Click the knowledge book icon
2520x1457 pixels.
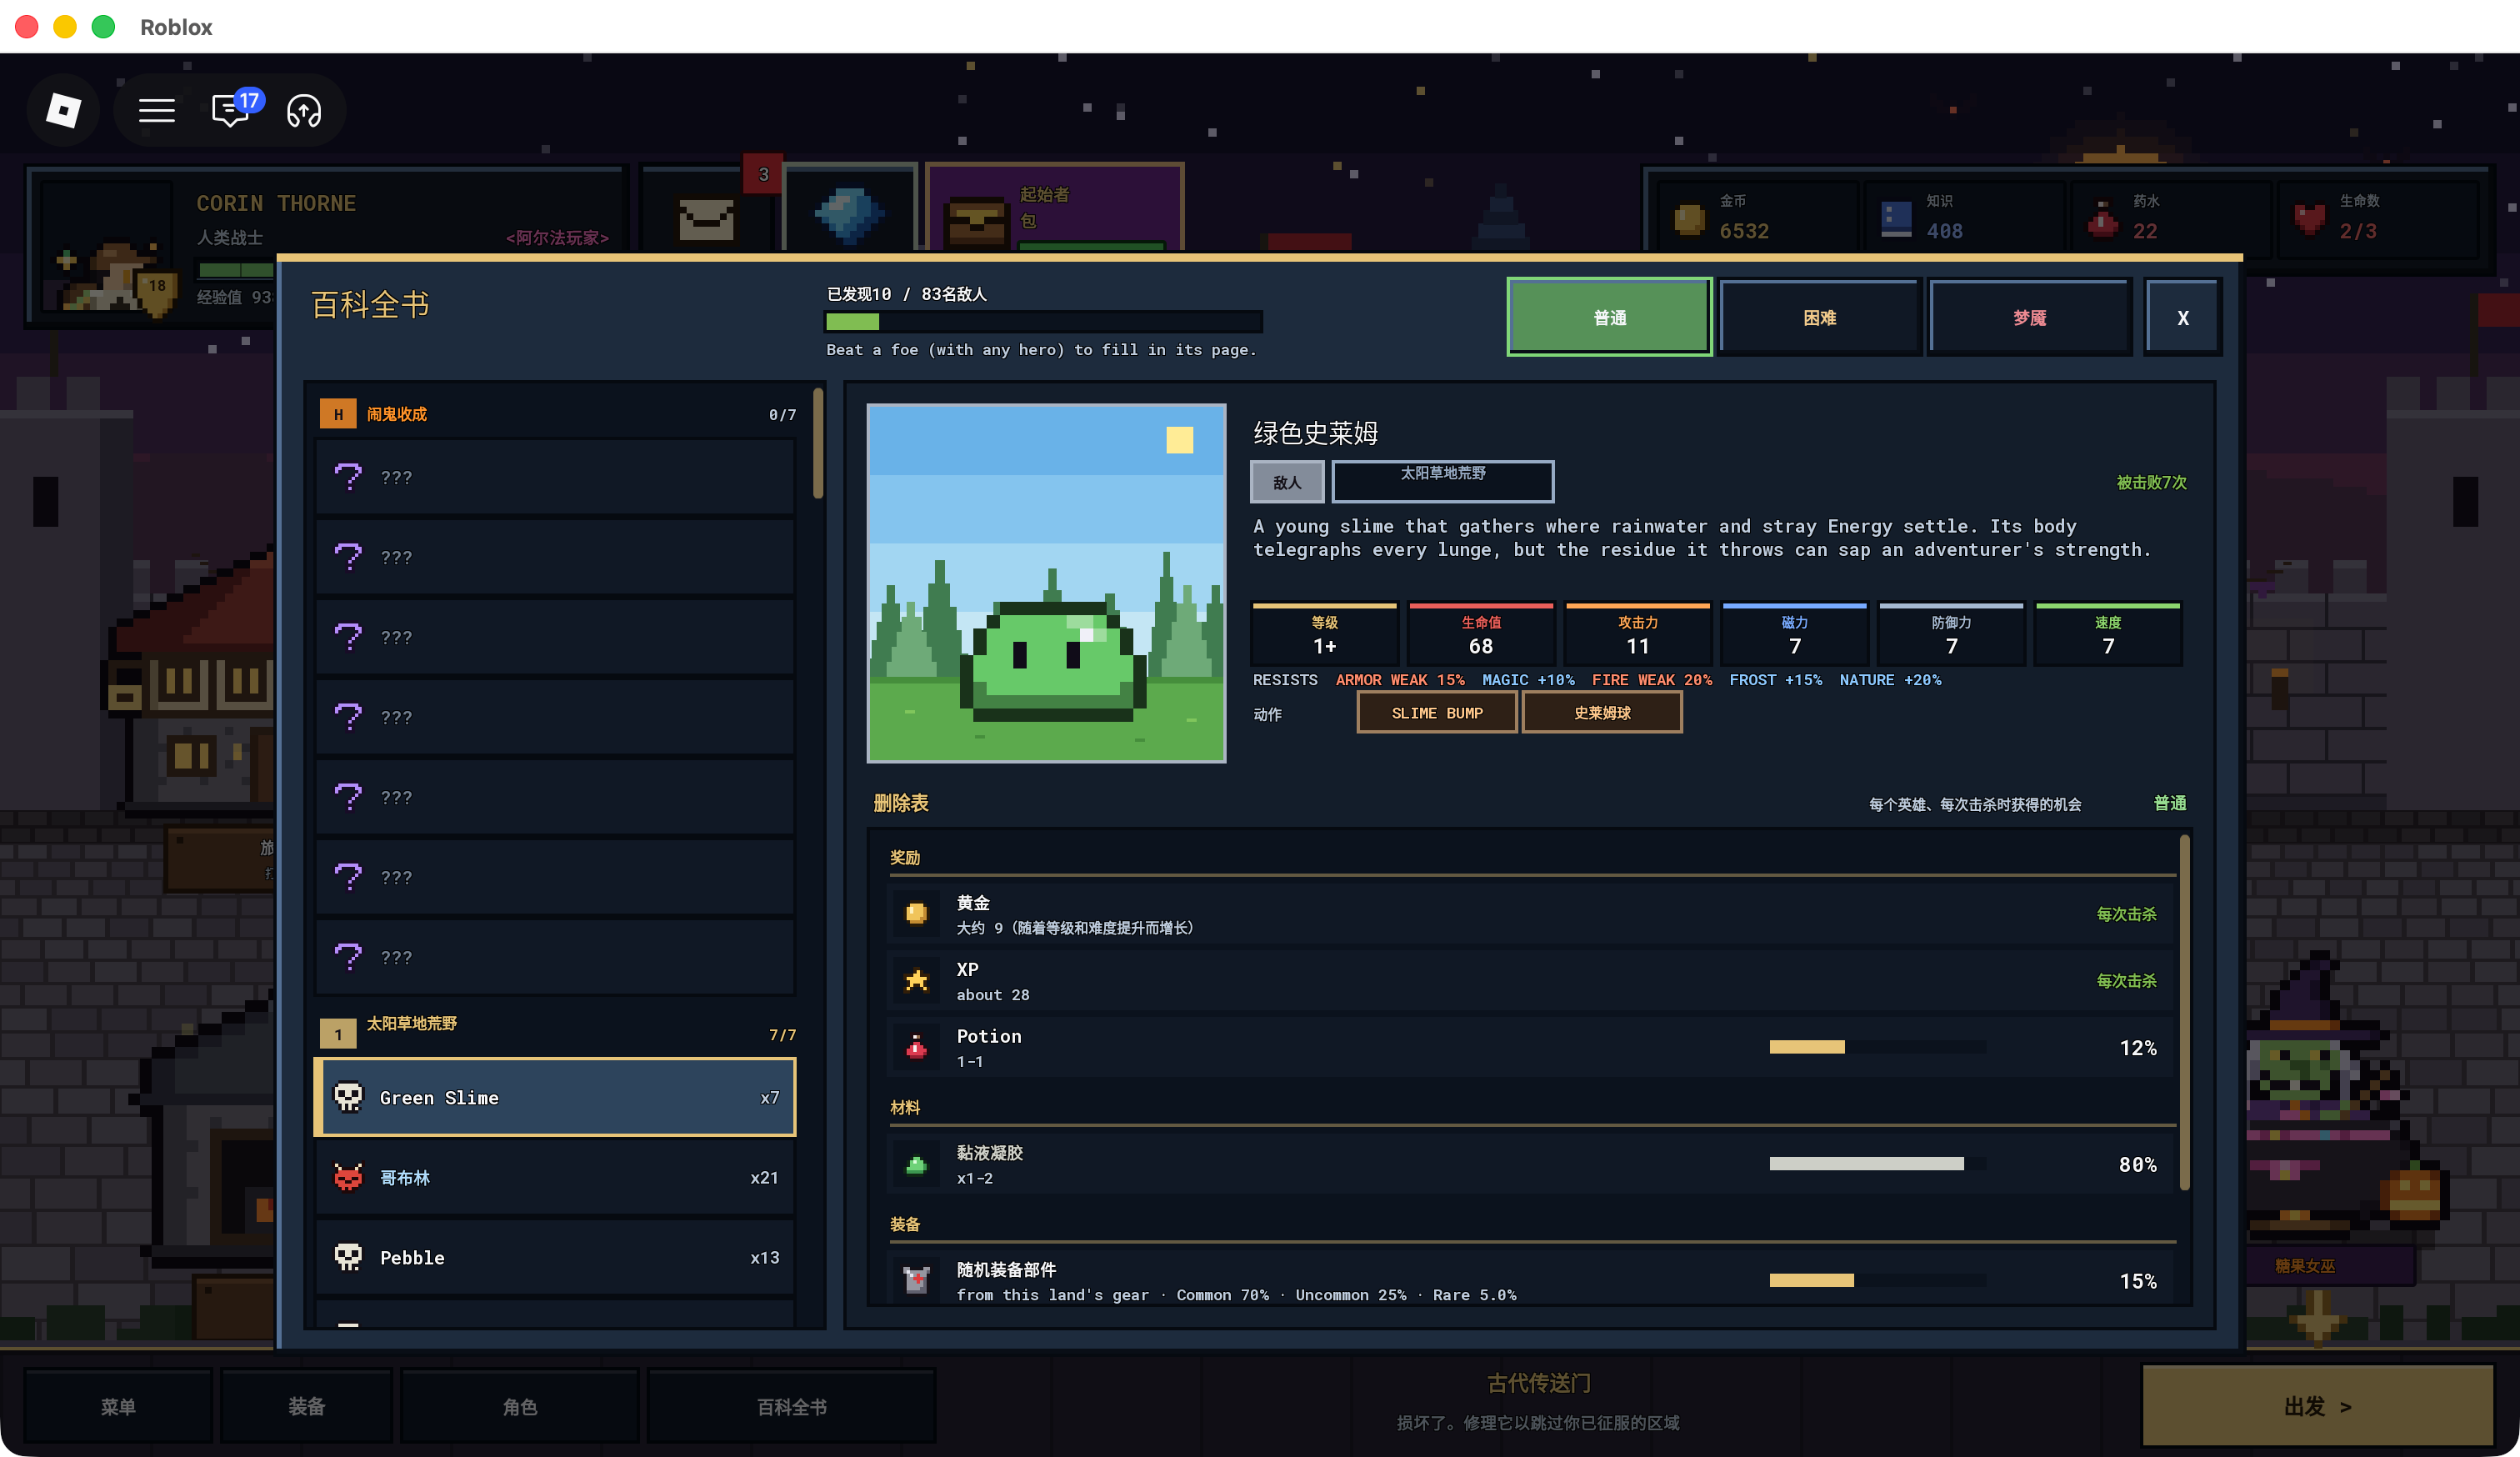click(1896, 218)
